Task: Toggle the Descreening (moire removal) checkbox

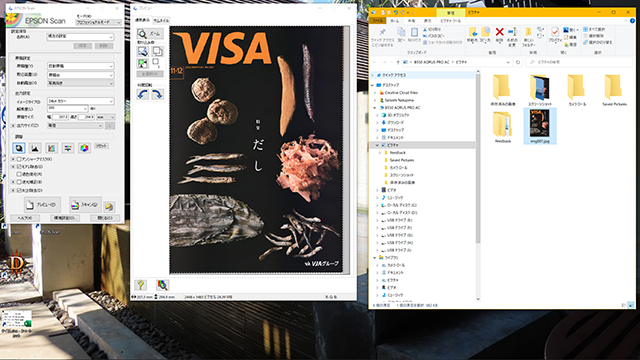Action: (x=19, y=167)
